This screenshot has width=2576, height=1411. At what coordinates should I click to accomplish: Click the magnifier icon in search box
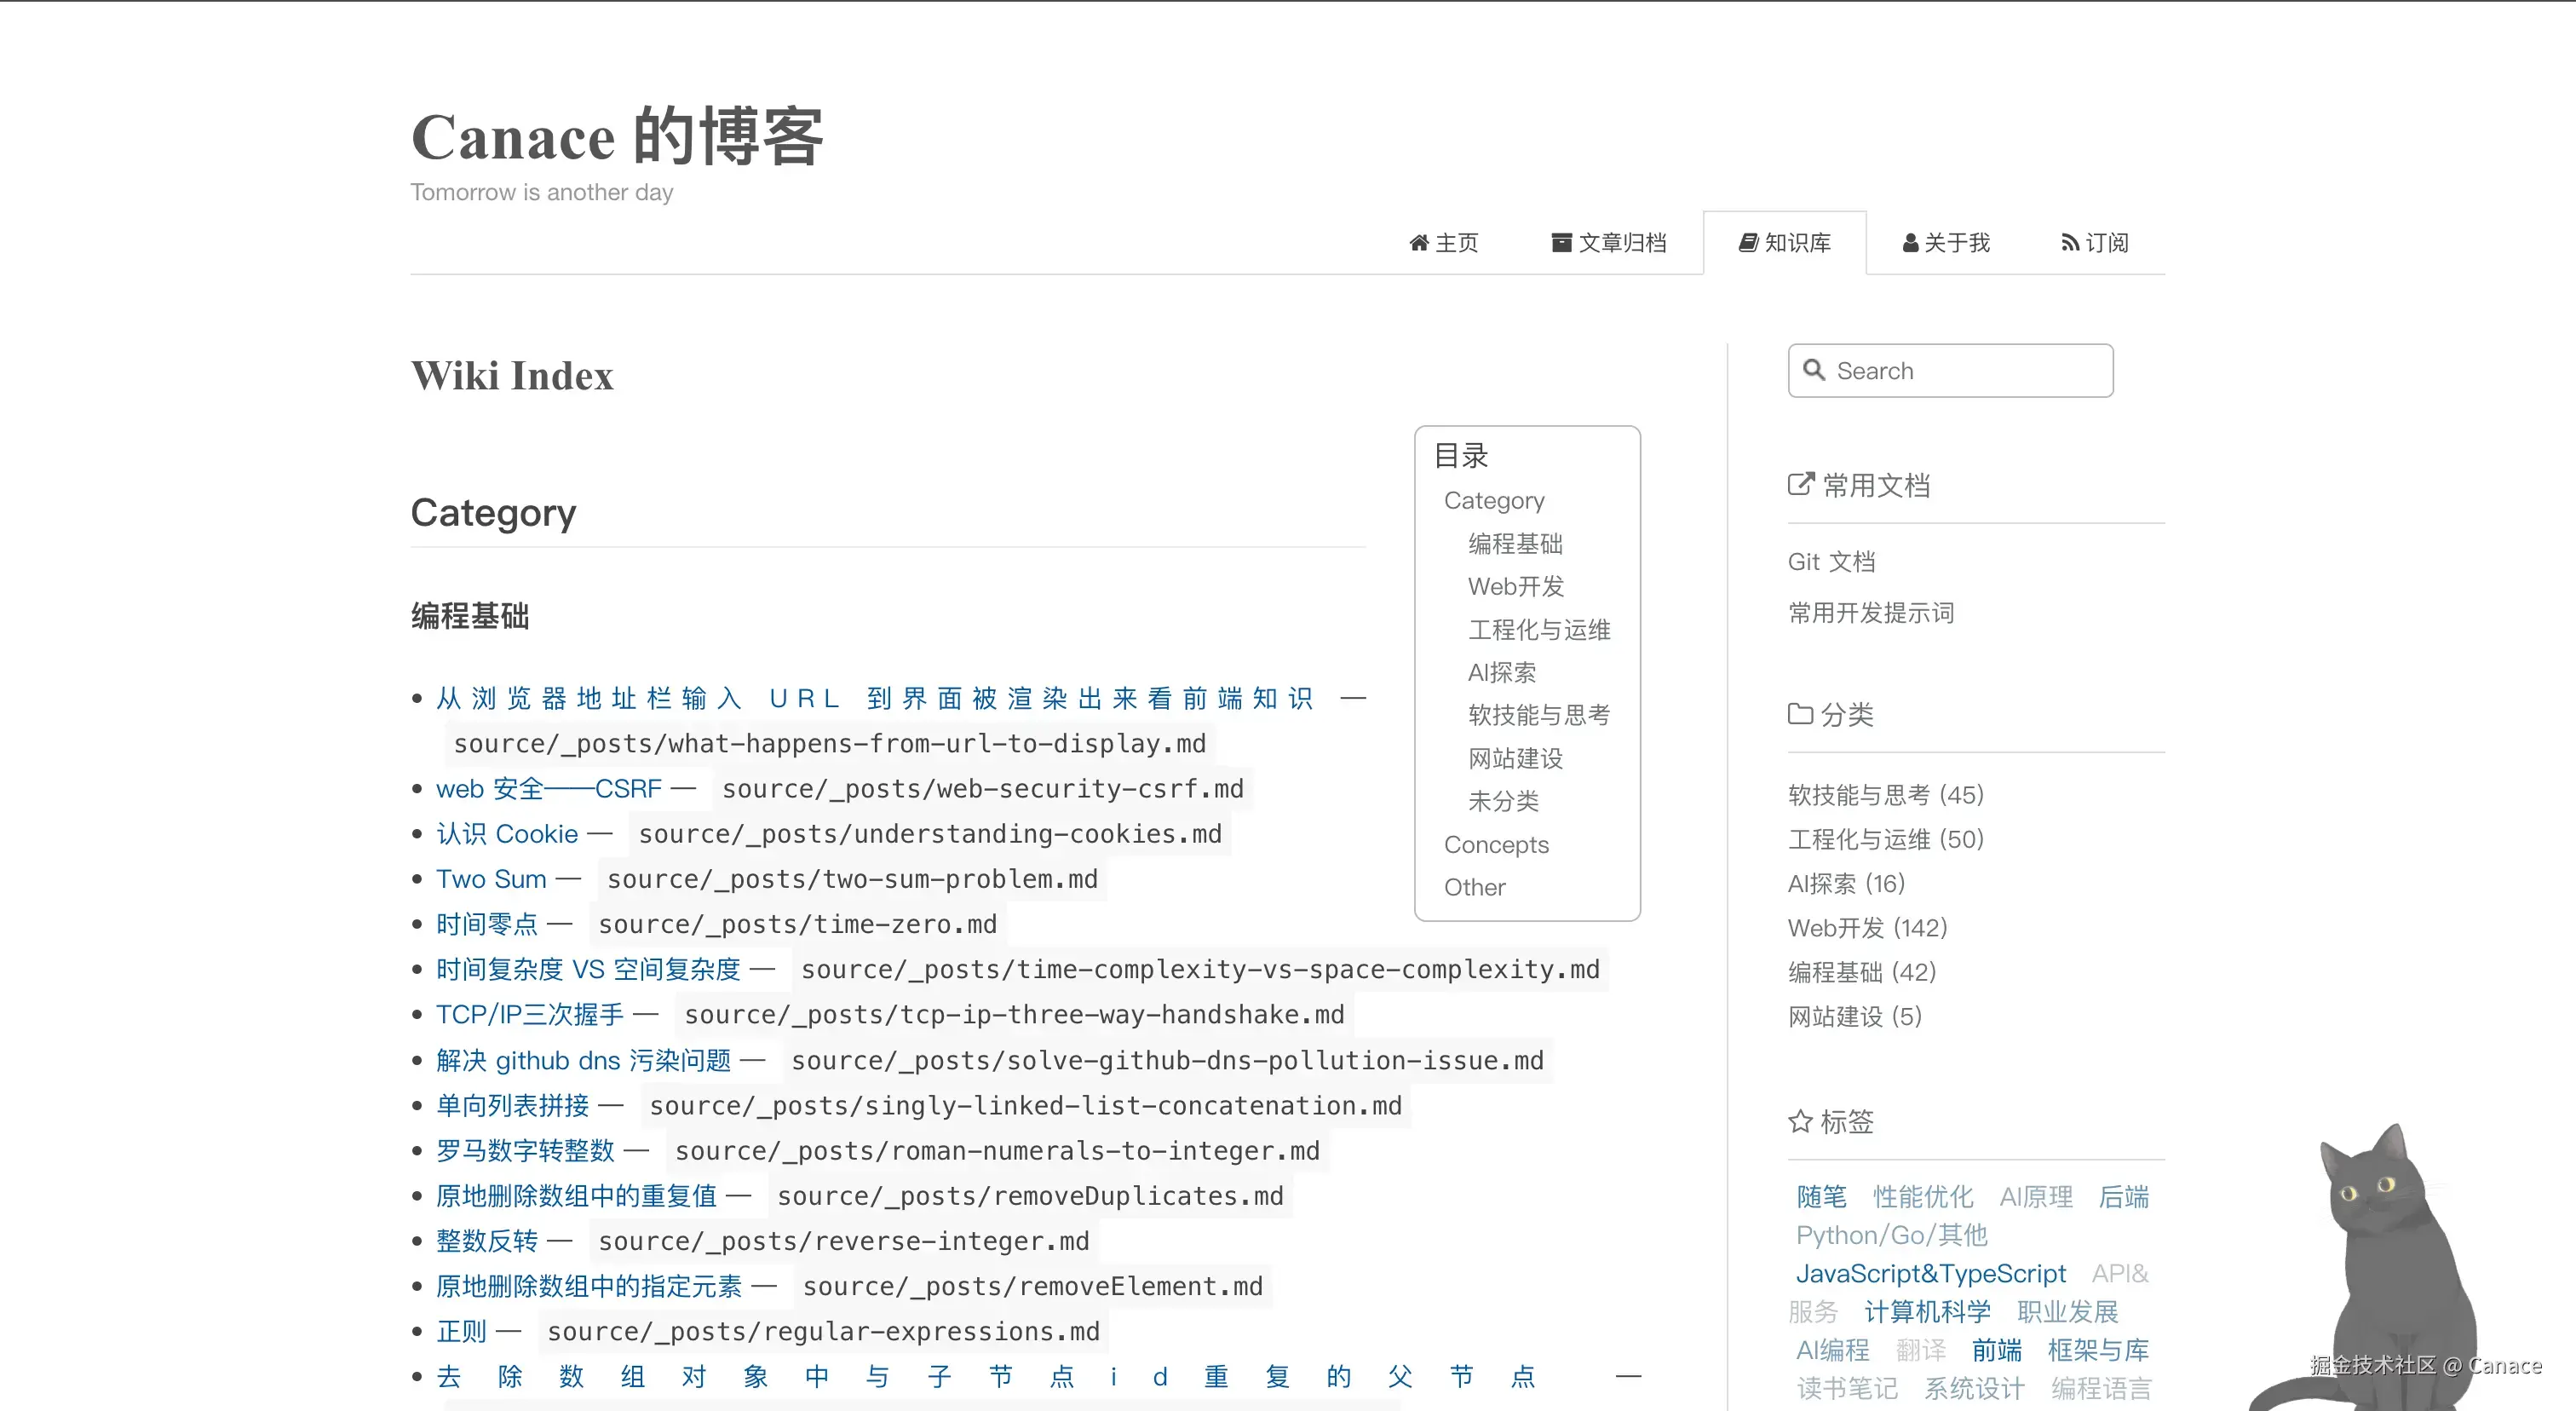pos(1814,370)
